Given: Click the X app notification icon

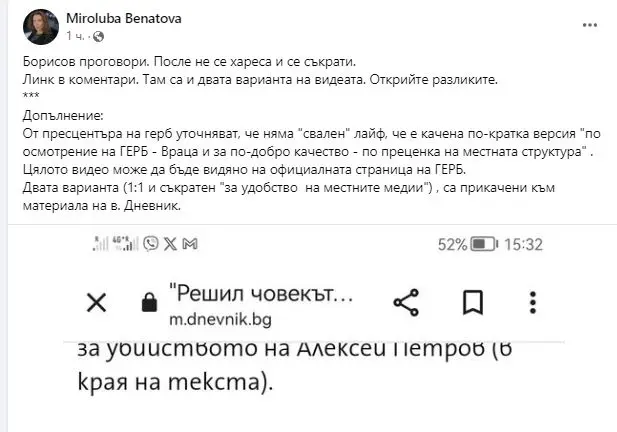Looking at the screenshot, I should 170,244.
